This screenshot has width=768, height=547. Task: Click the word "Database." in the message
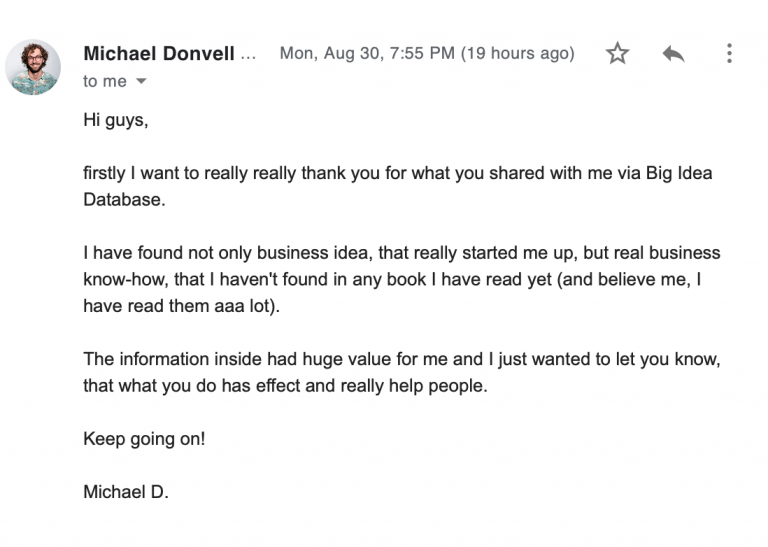point(124,200)
